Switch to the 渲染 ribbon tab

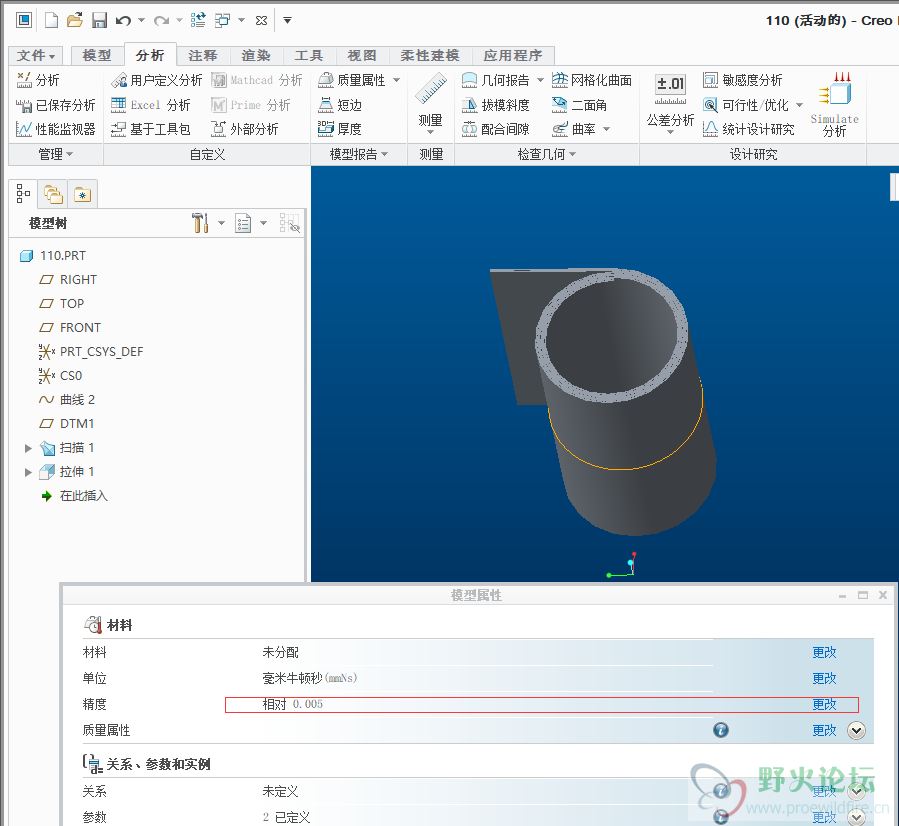[x=256, y=56]
